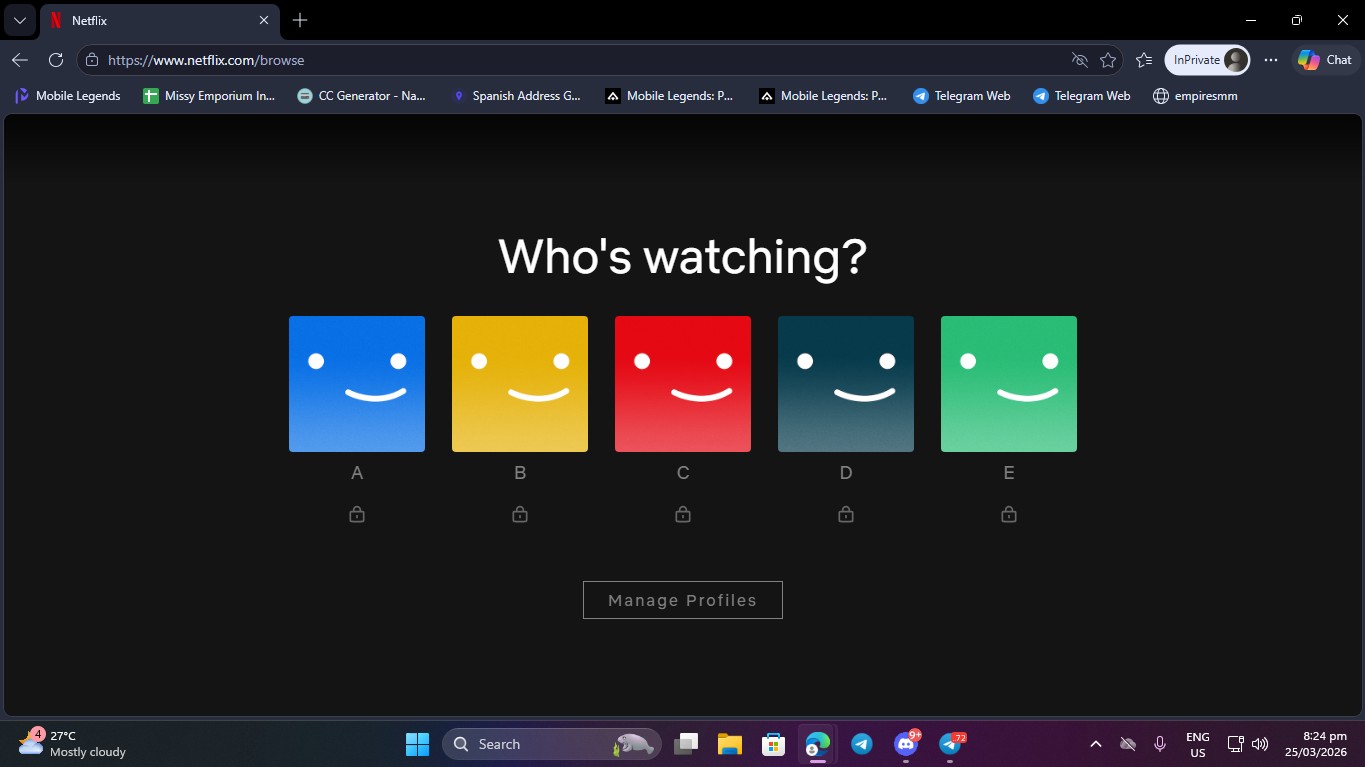Click the lock icon under profile A
The width and height of the screenshot is (1365, 767).
click(357, 514)
